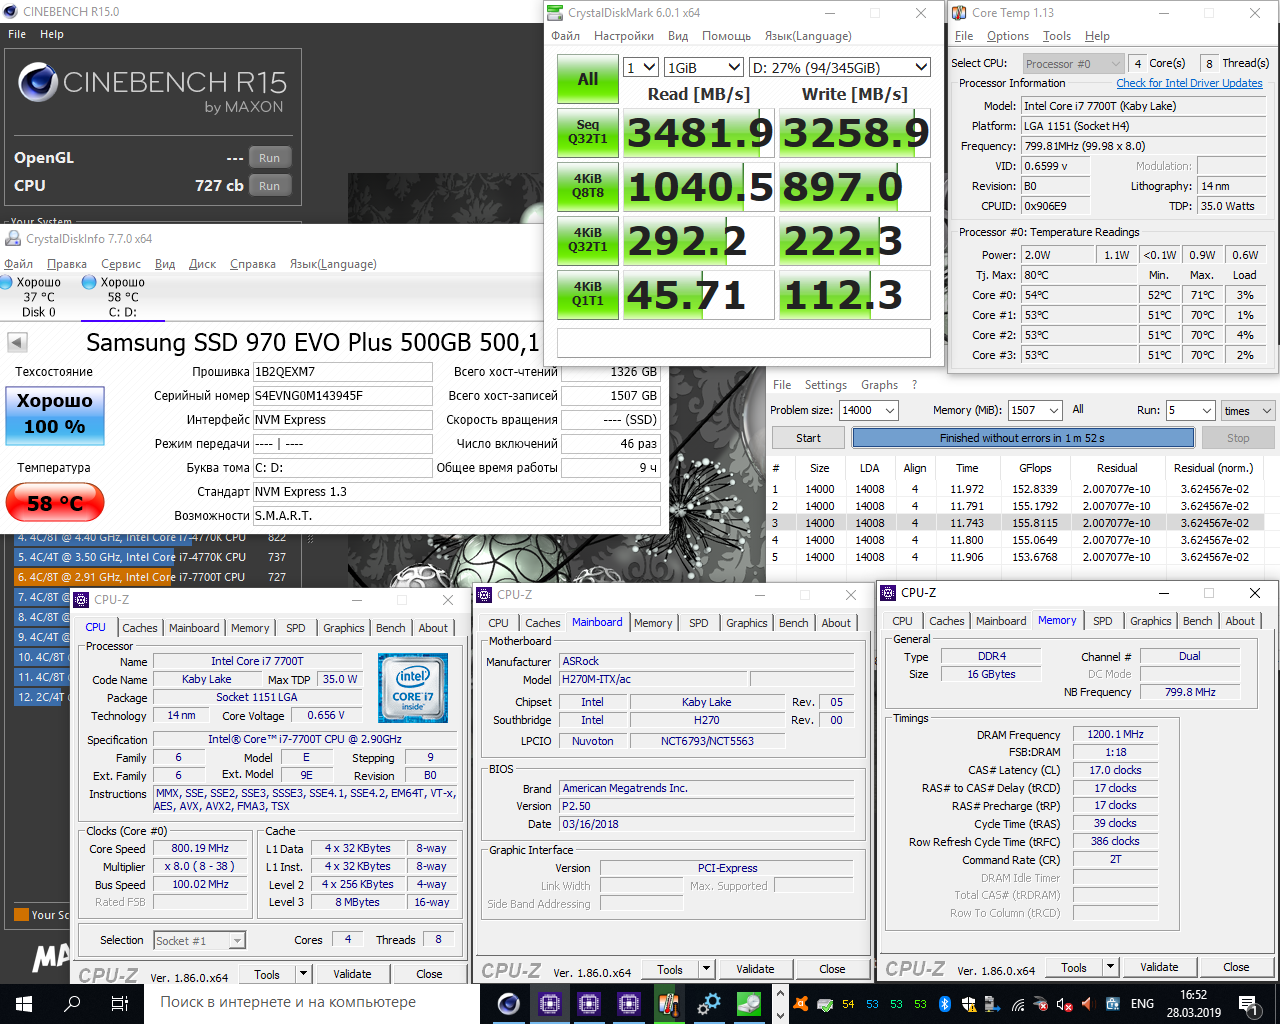Screen dimensions: 1280x1024
Task: Expand the Run count dropdown showing 5
Action: click(x=1190, y=410)
